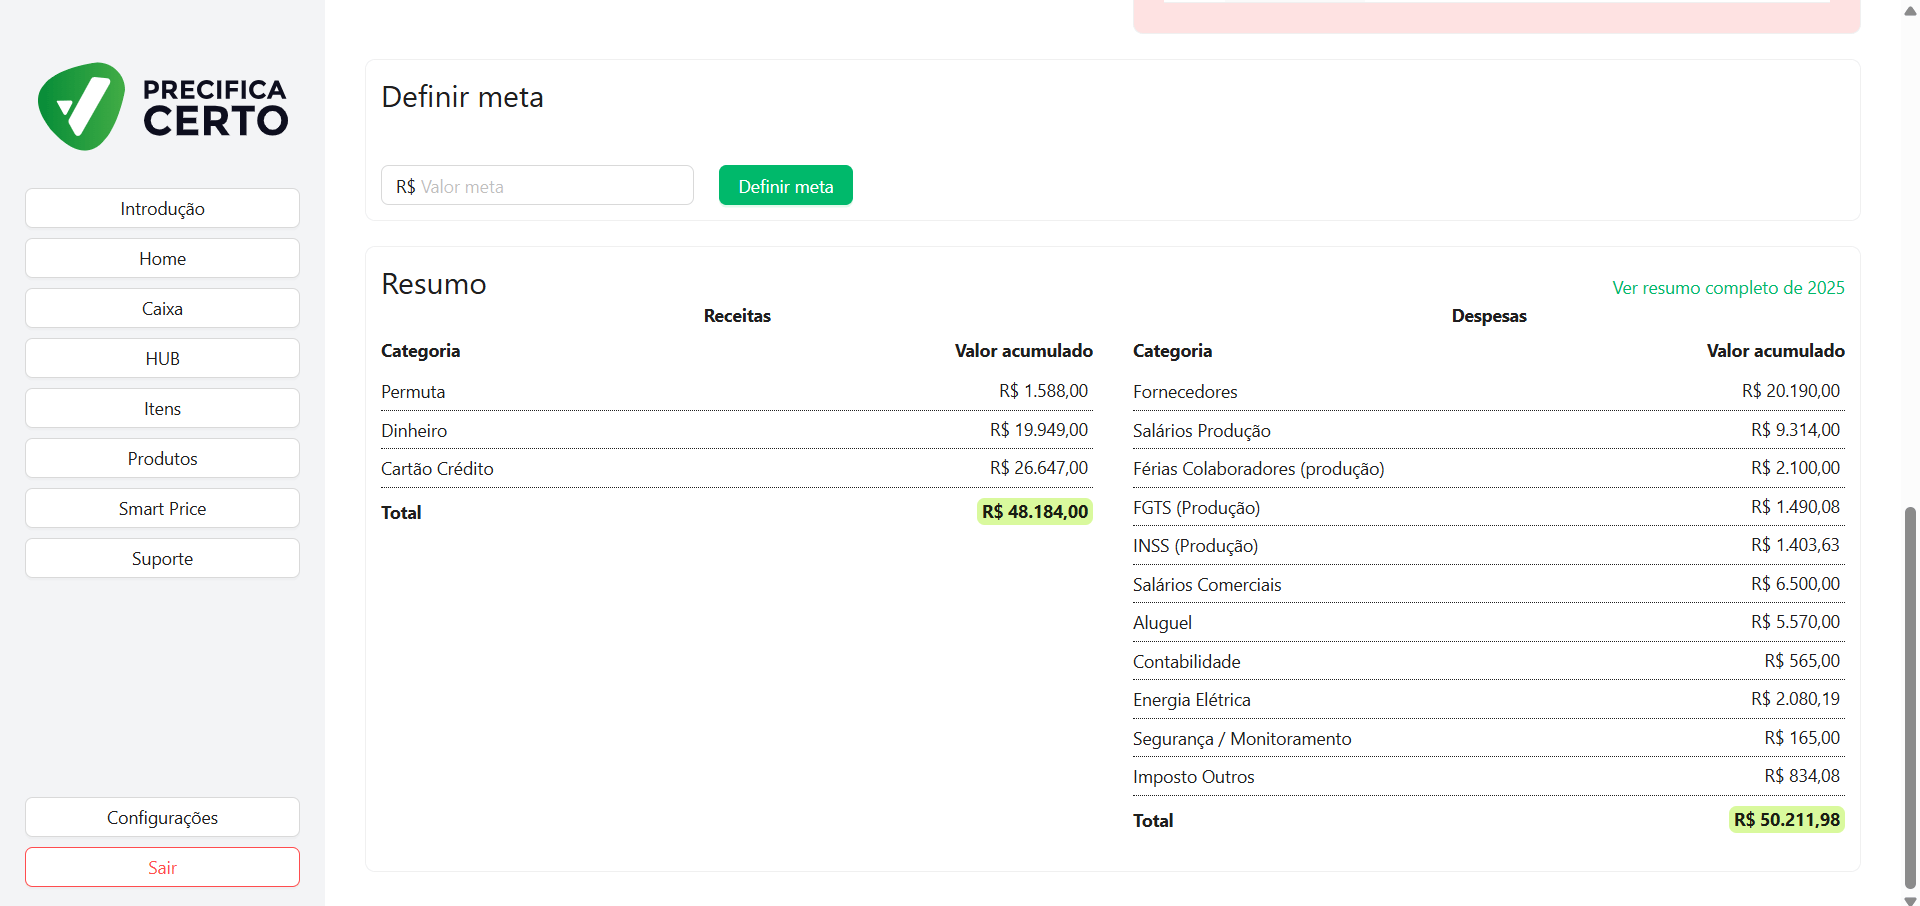Select the Fornecedores expense row
The height and width of the screenshot is (906, 1920).
1487,392
